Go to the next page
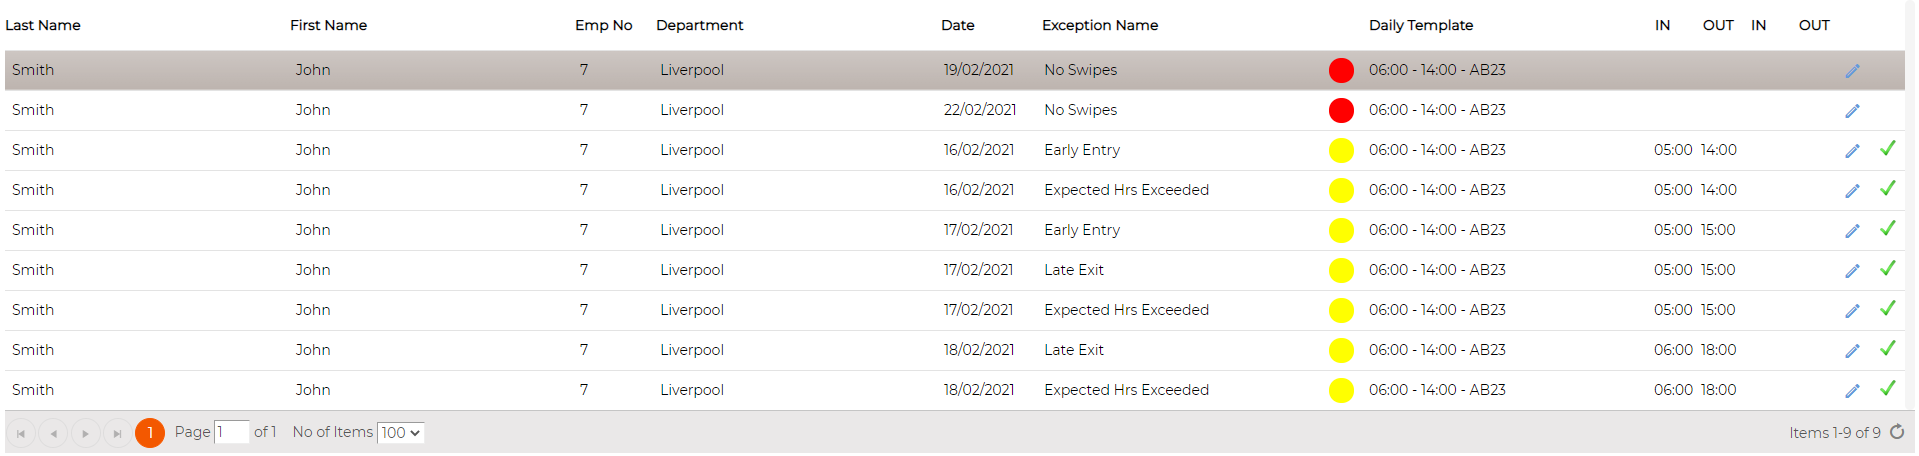The height and width of the screenshot is (456, 1919). (85, 433)
